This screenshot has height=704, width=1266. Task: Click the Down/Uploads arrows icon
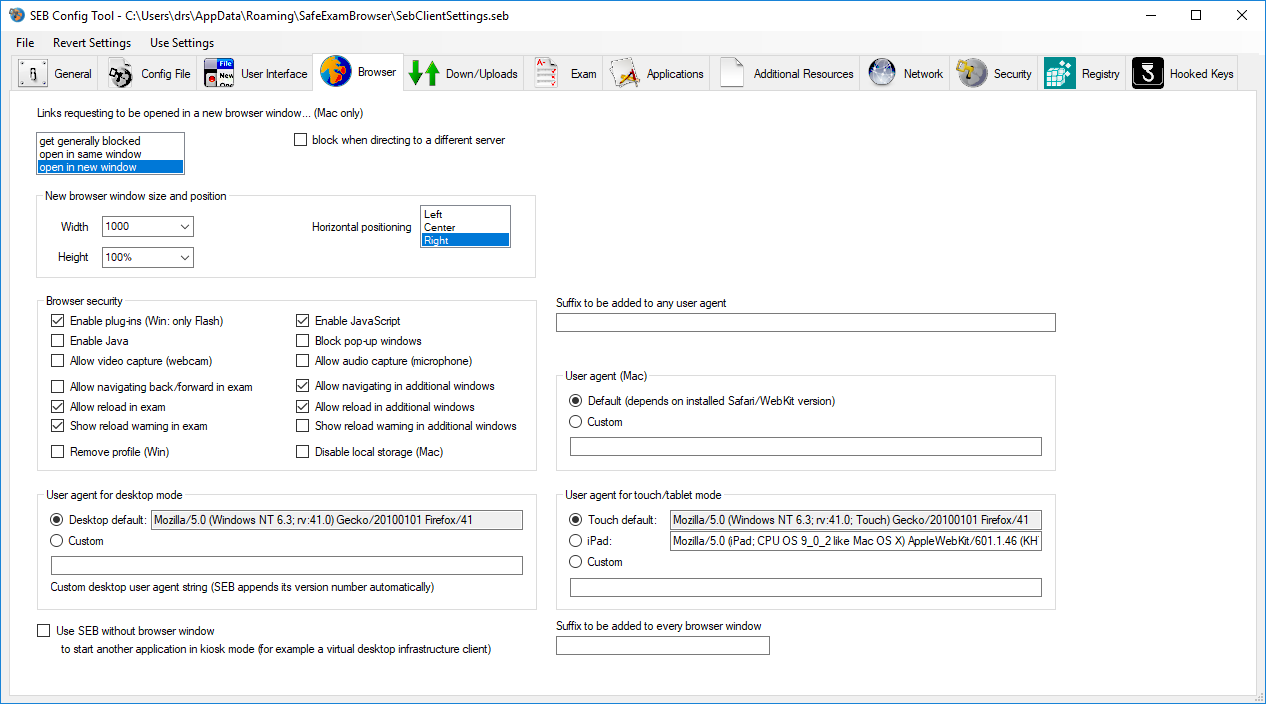424,74
